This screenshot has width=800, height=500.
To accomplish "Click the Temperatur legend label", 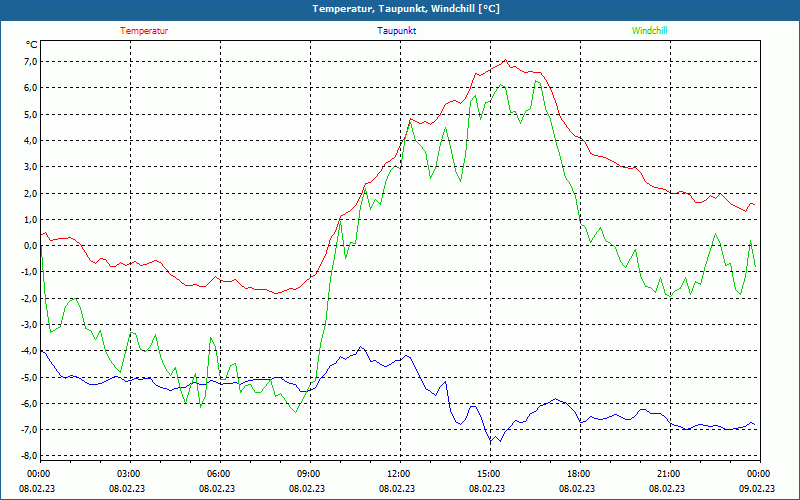I will [x=144, y=30].
